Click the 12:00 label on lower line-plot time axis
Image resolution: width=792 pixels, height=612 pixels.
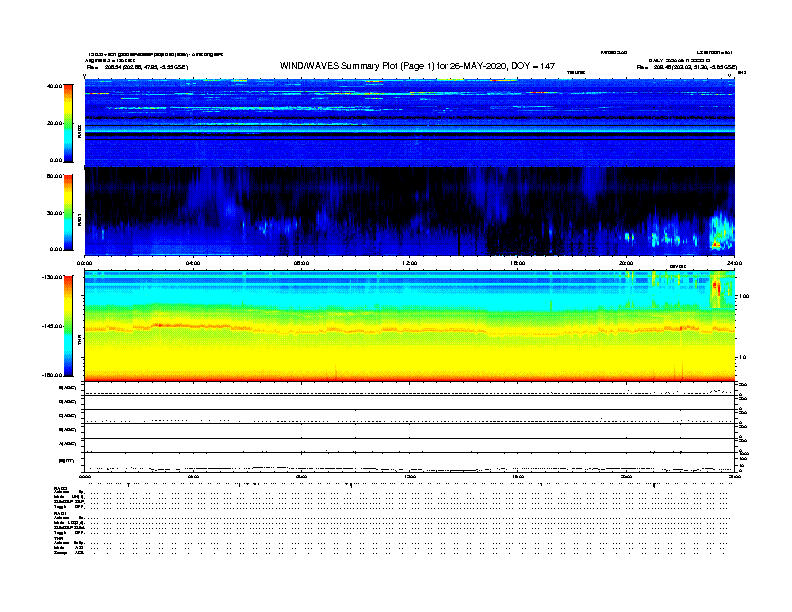pyautogui.click(x=410, y=477)
